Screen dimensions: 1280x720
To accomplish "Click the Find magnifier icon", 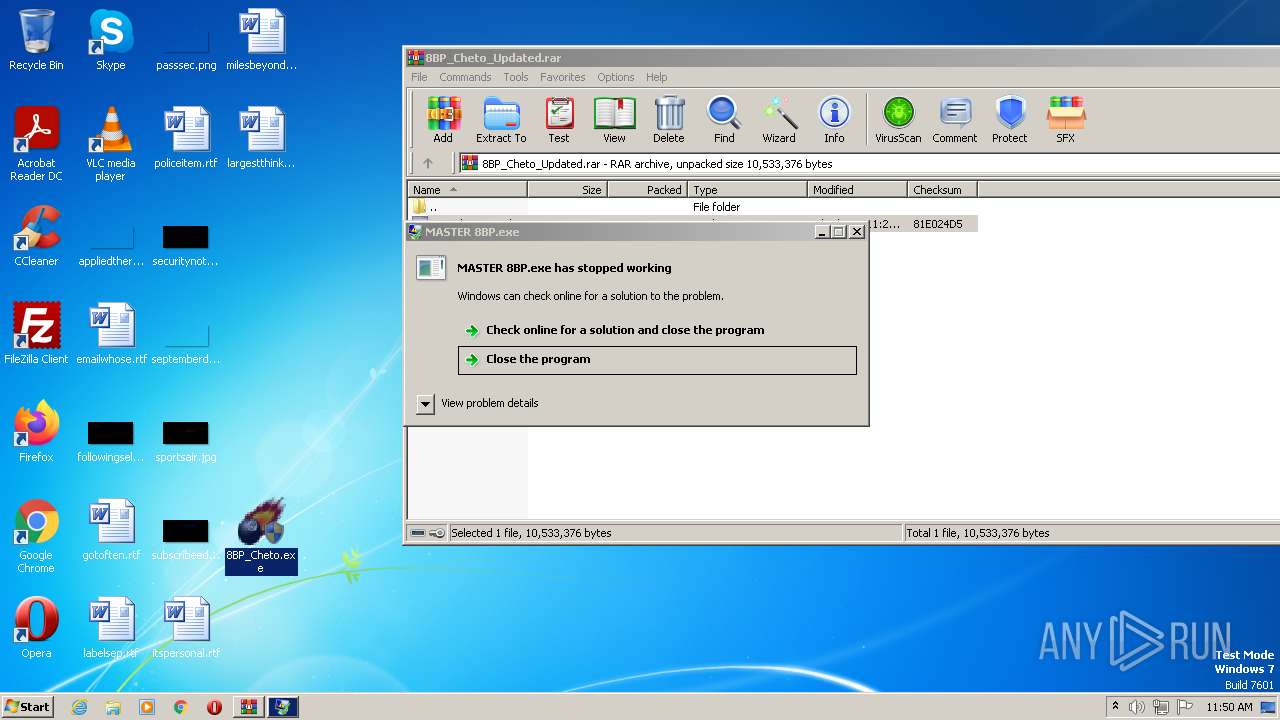I will tap(724, 120).
